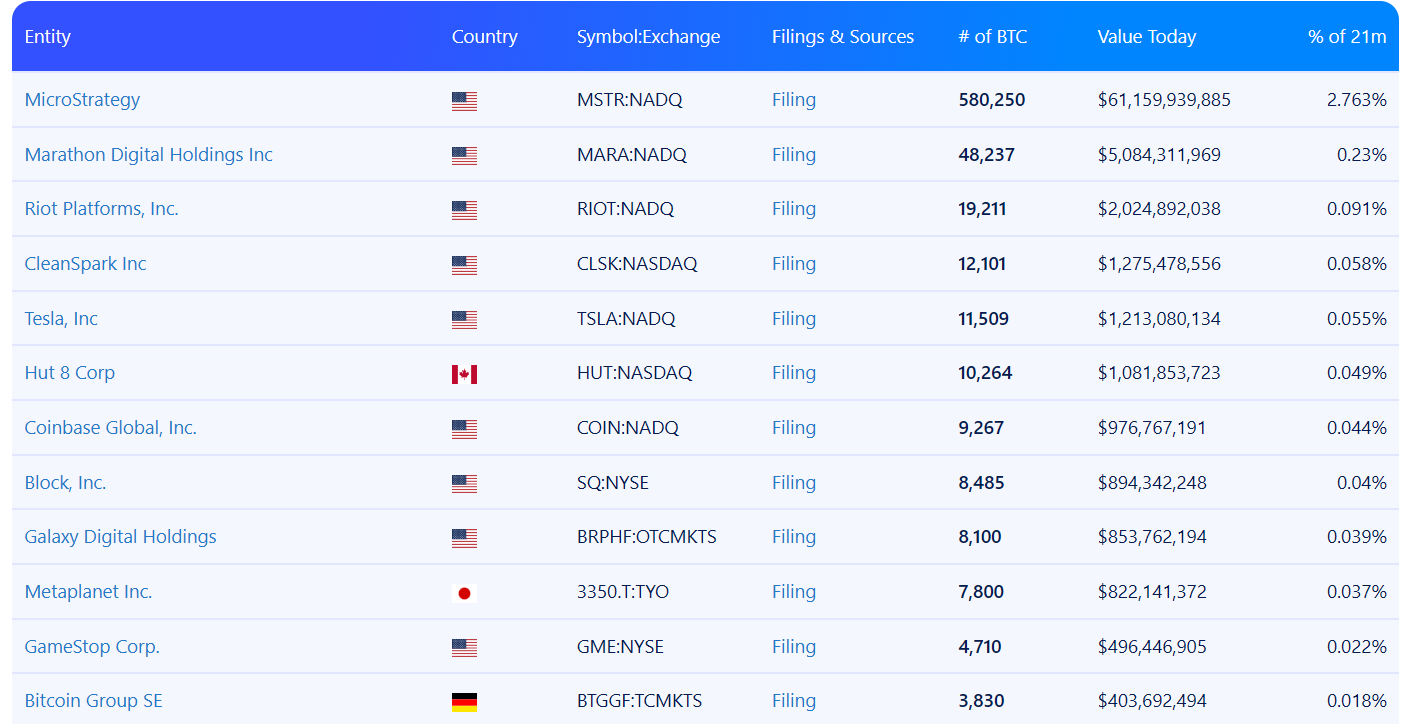Select the 8,100 BTC value
This screenshot has height=724, width=1408.
tap(980, 537)
